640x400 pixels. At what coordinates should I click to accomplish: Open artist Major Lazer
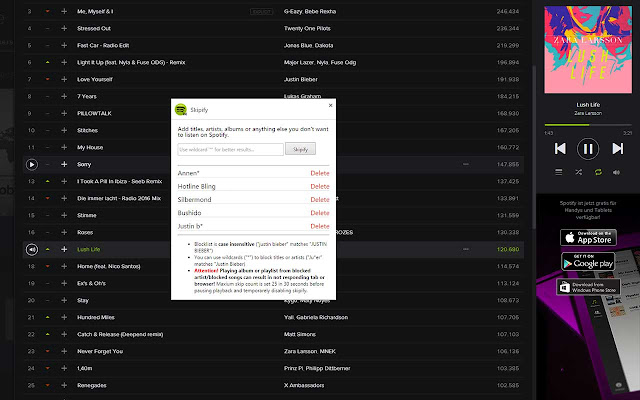(299, 62)
